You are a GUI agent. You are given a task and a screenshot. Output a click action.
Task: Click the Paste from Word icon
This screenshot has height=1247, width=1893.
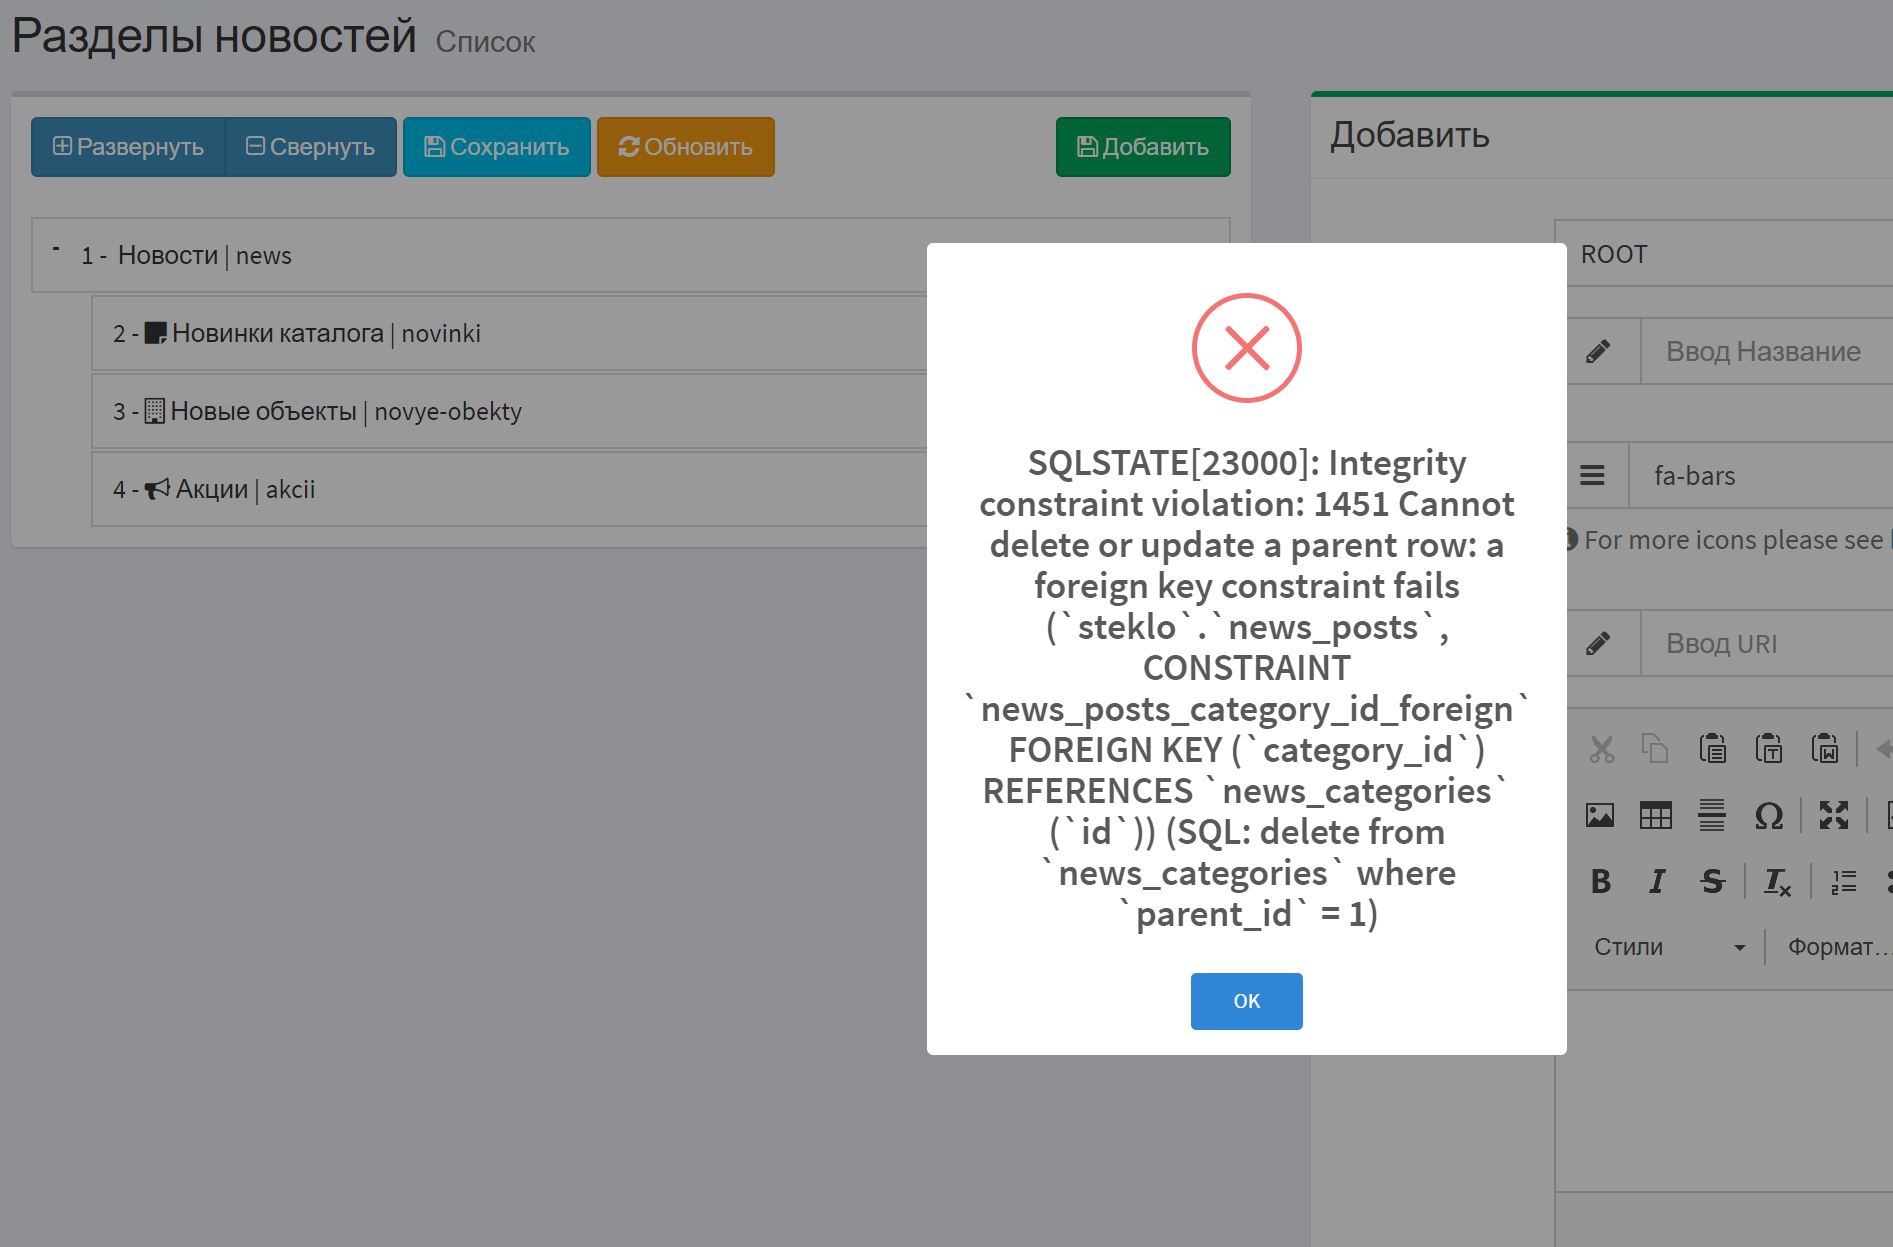click(x=1825, y=750)
